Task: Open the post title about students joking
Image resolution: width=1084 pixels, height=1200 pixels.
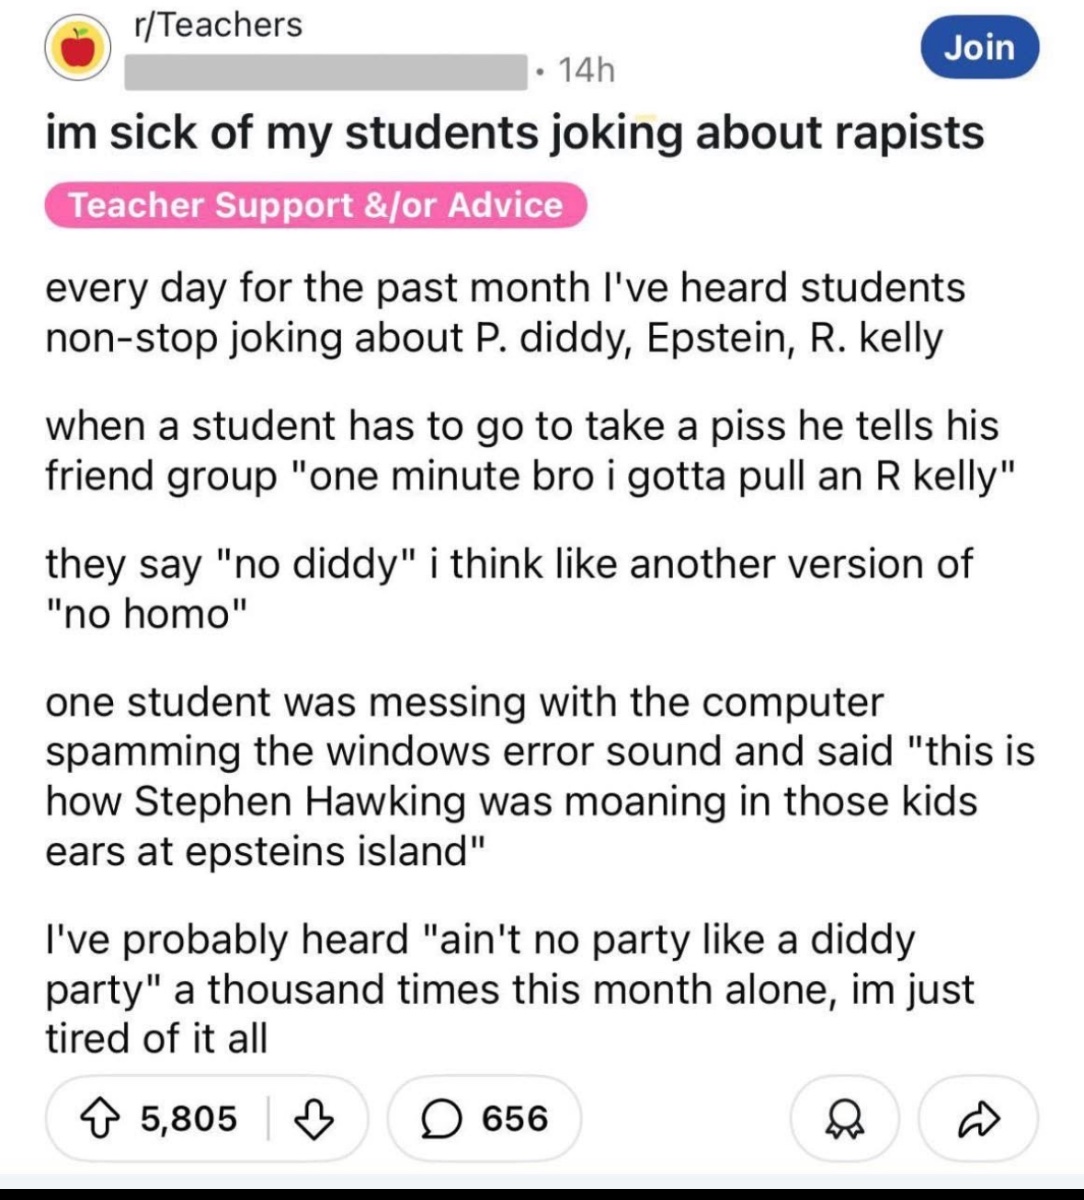Action: coord(515,133)
